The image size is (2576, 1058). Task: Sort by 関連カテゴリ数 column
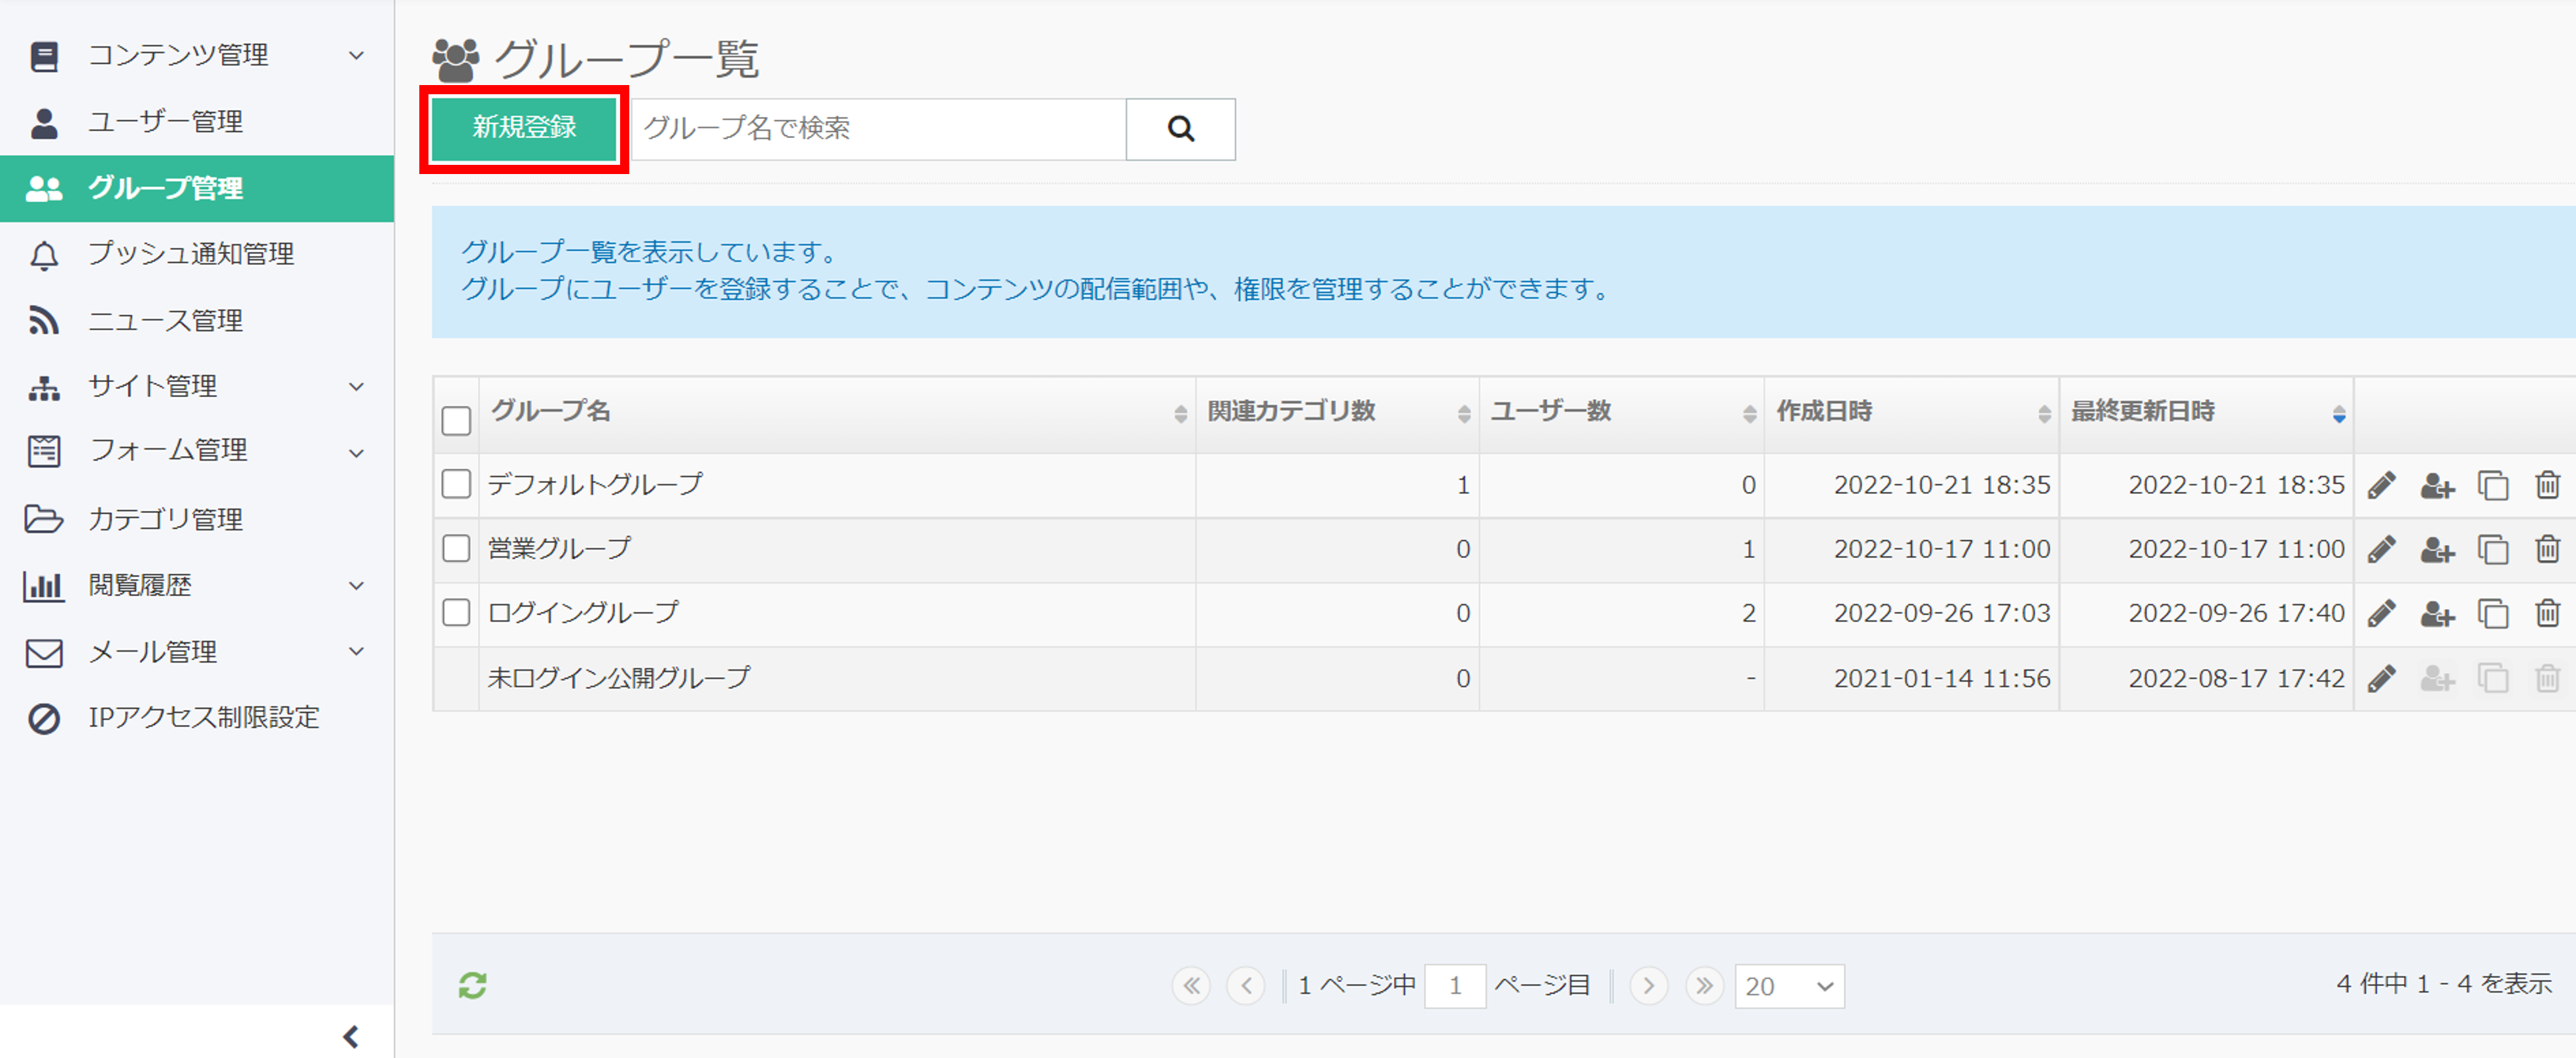(1338, 413)
